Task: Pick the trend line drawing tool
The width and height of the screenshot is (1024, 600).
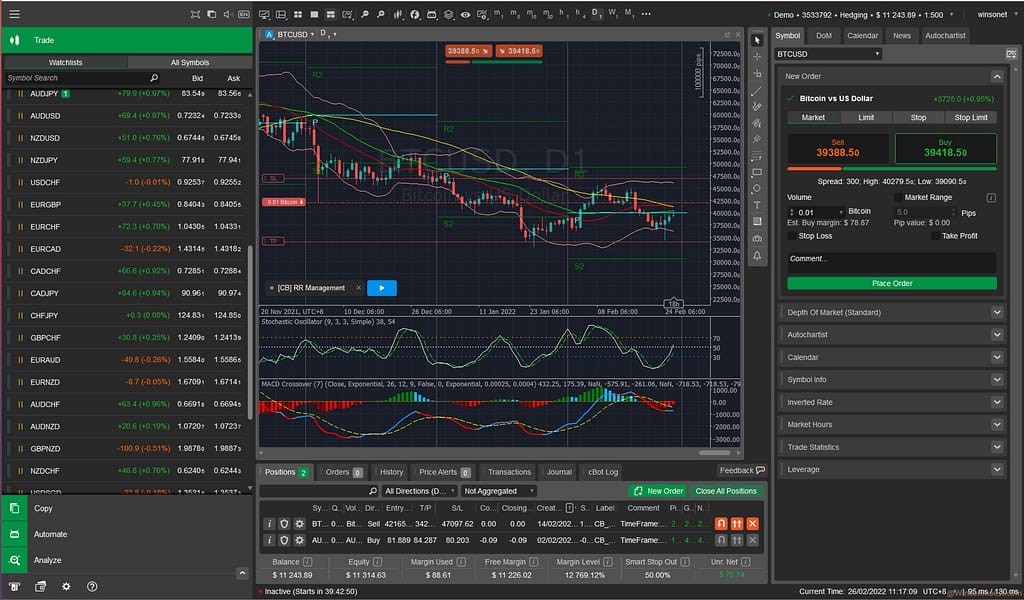Action: pos(757,90)
